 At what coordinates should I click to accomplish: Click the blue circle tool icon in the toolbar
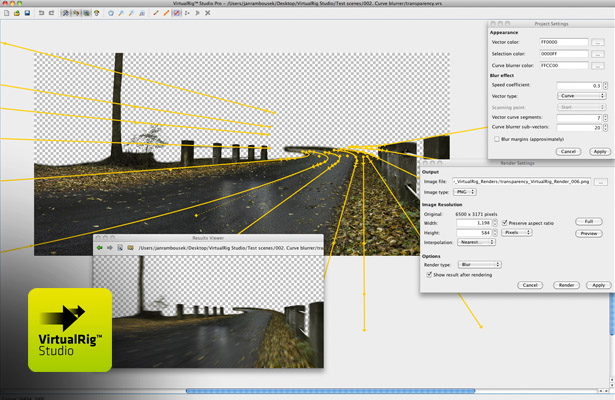point(111,13)
